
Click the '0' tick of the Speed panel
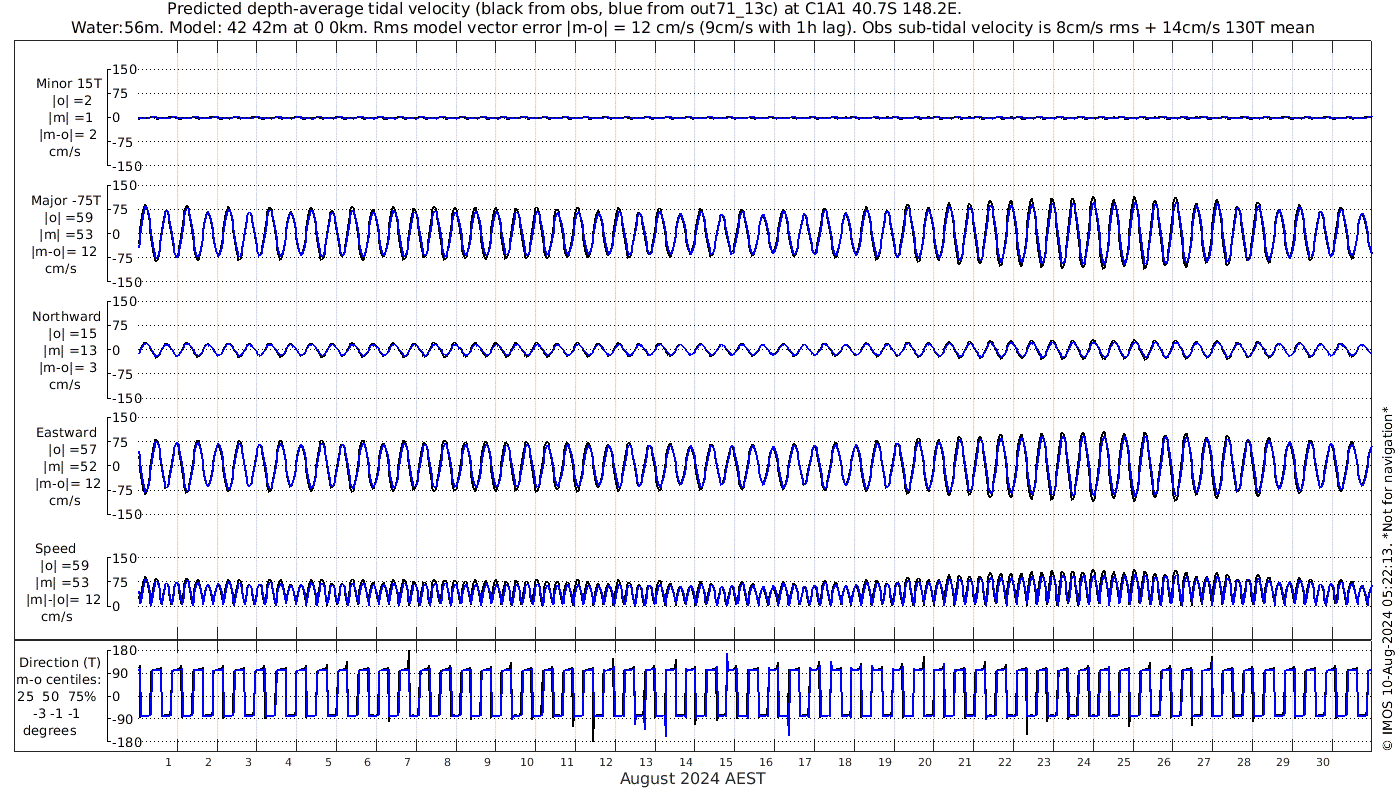tap(117, 606)
